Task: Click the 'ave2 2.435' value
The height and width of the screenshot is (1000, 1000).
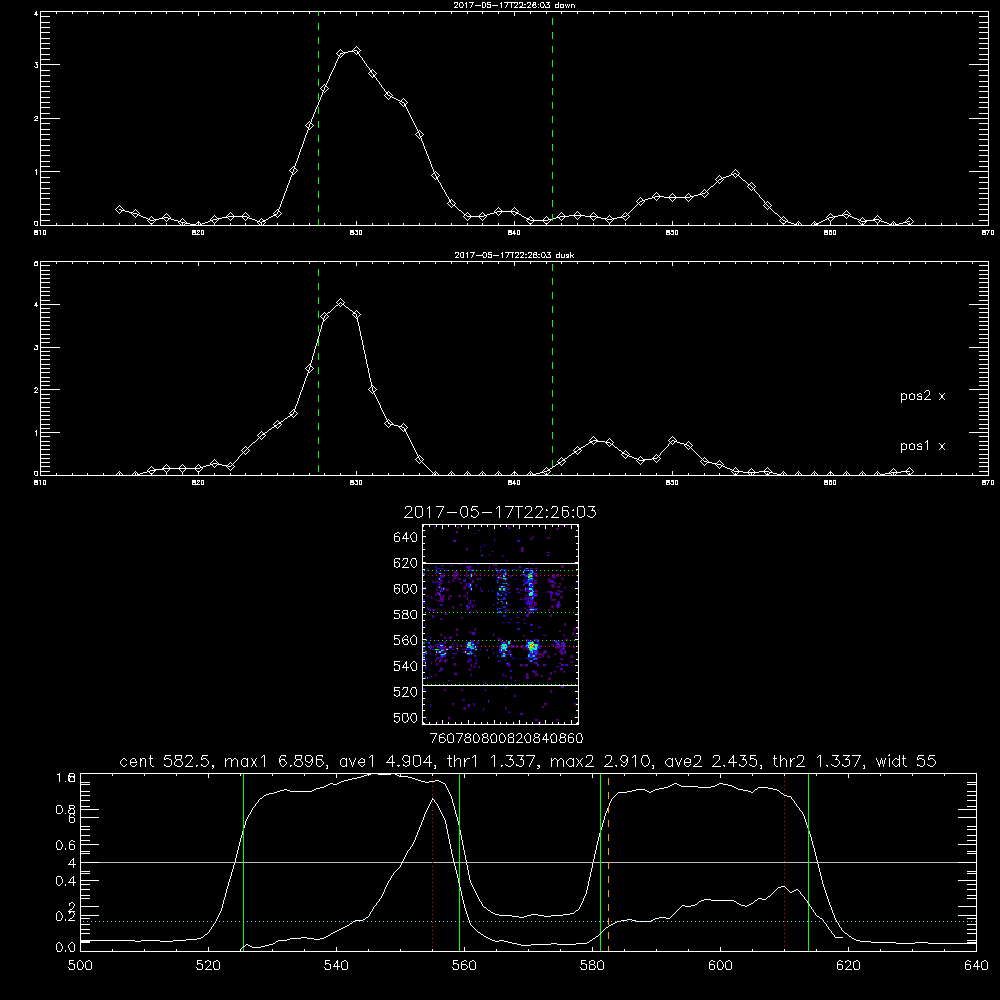Action: (x=711, y=761)
